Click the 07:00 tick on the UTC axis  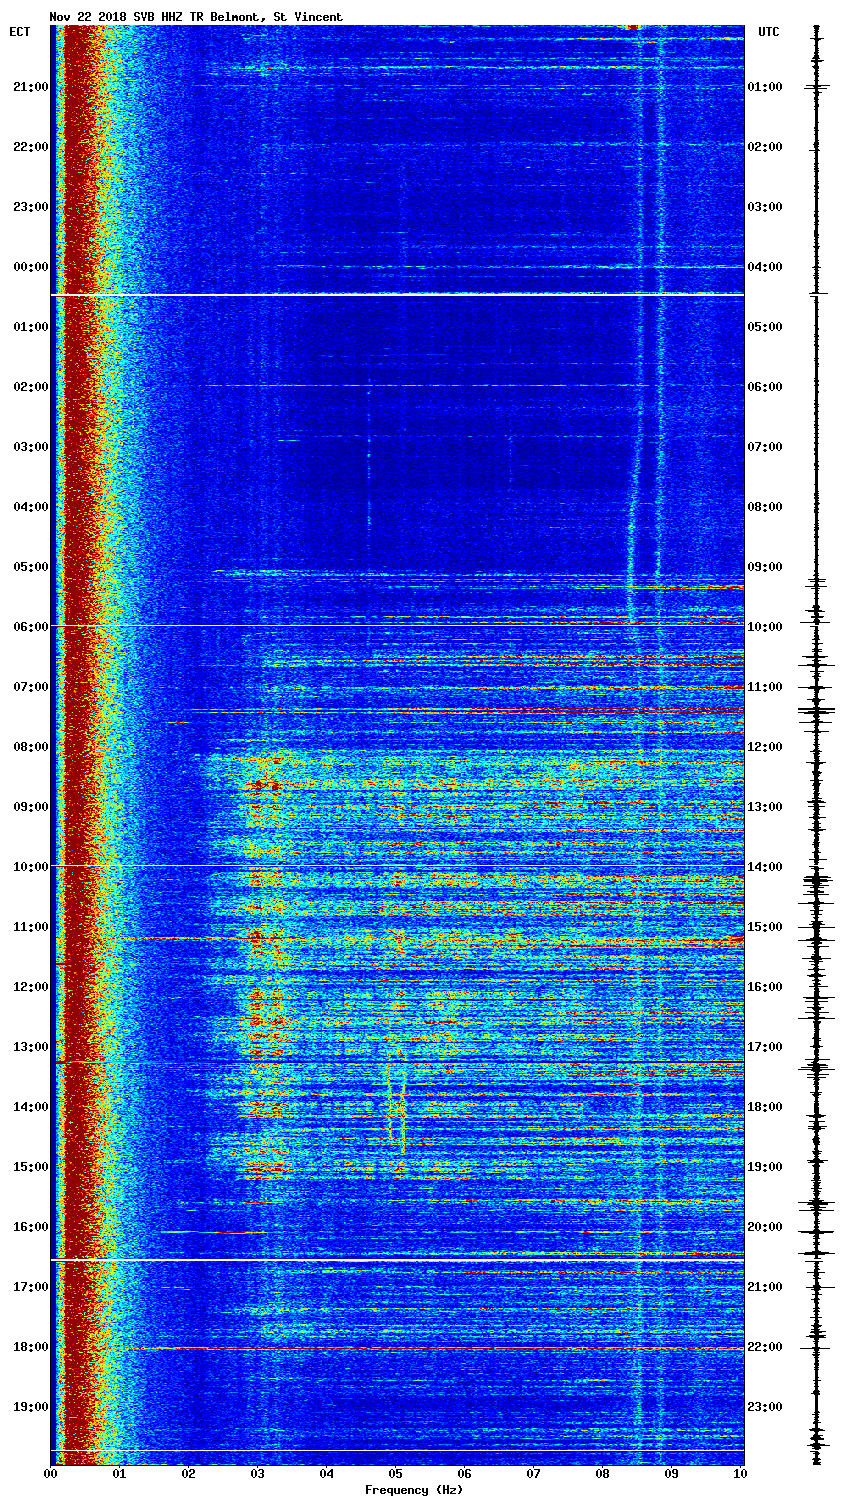tap(765, 447)
